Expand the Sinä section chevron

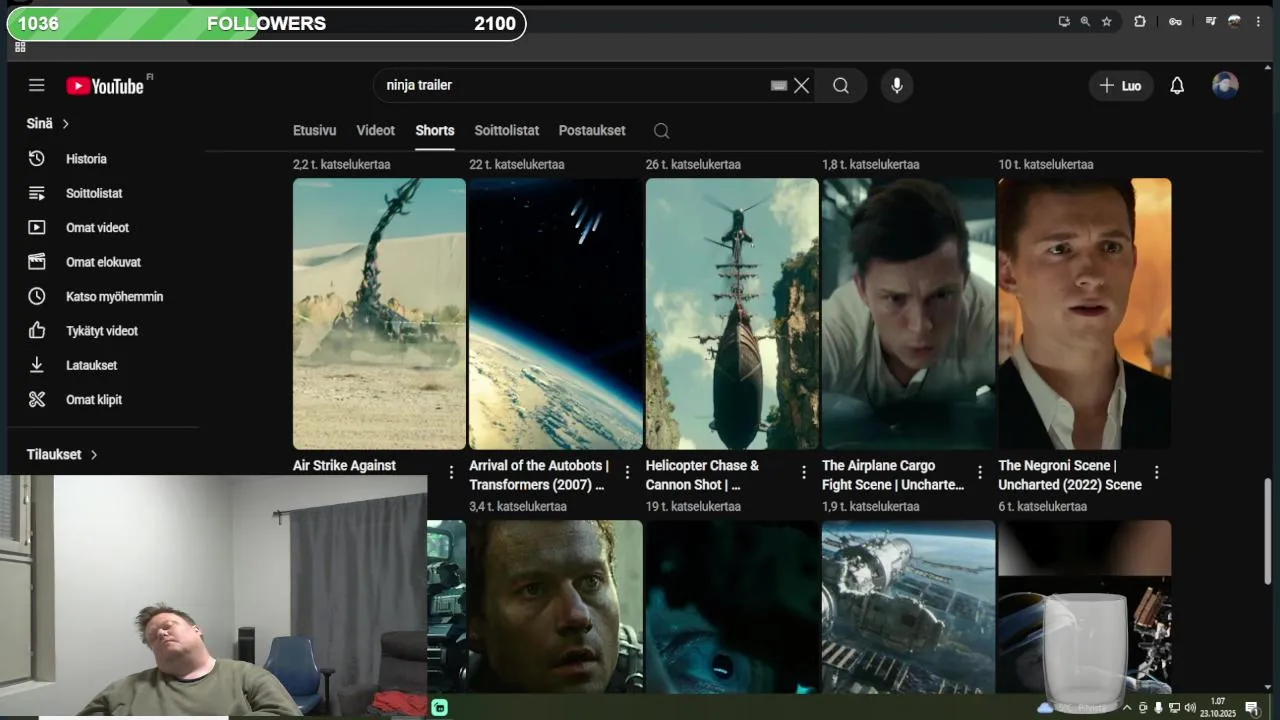point(66,124)
